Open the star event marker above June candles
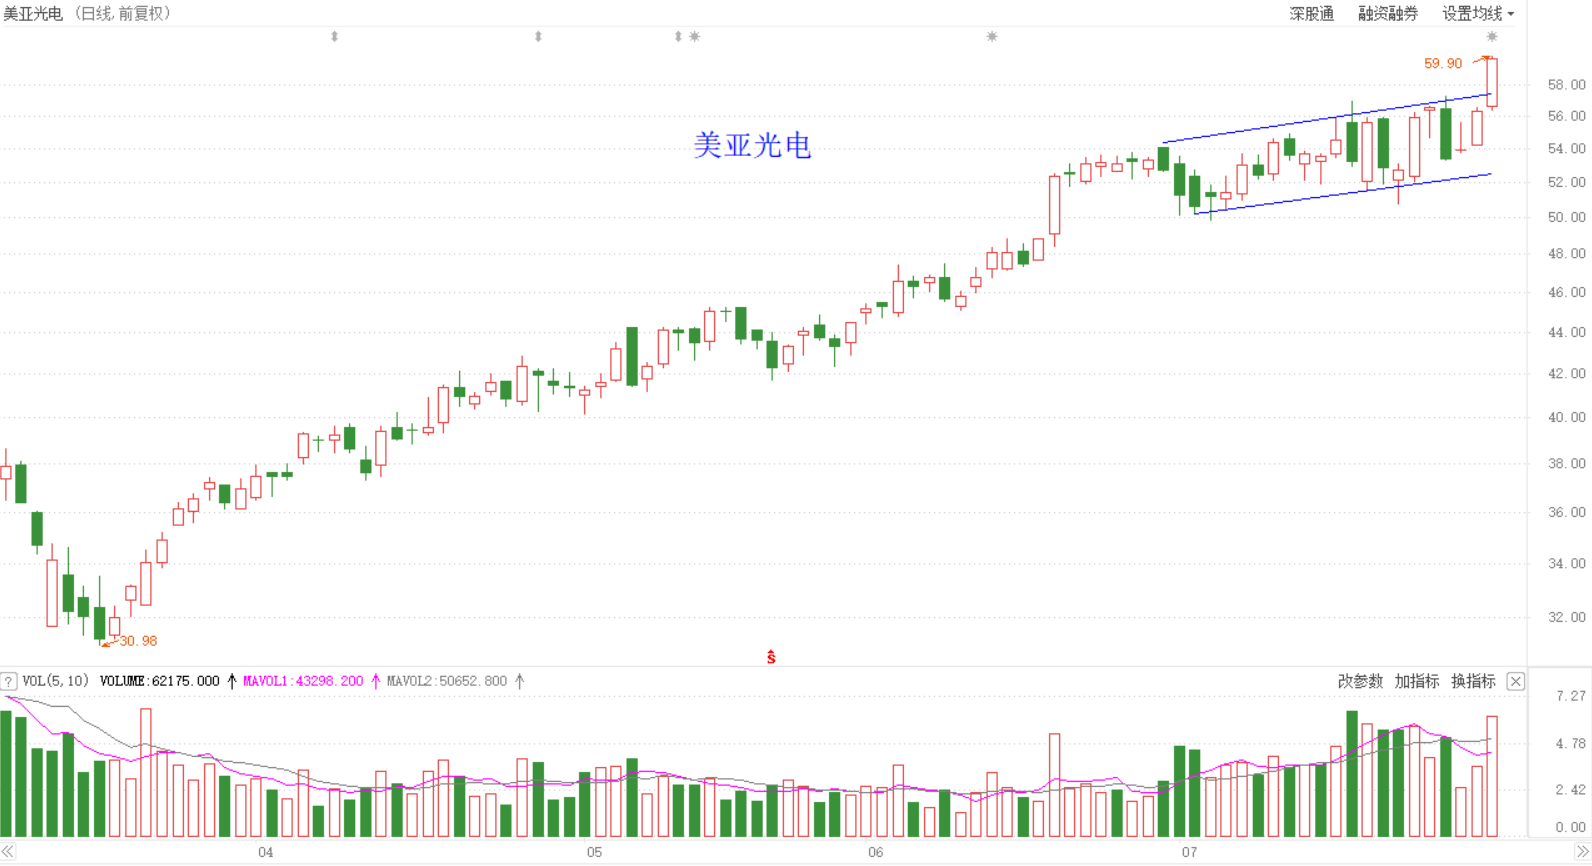This screenshot has height=866, width=1592. point(992,37)
